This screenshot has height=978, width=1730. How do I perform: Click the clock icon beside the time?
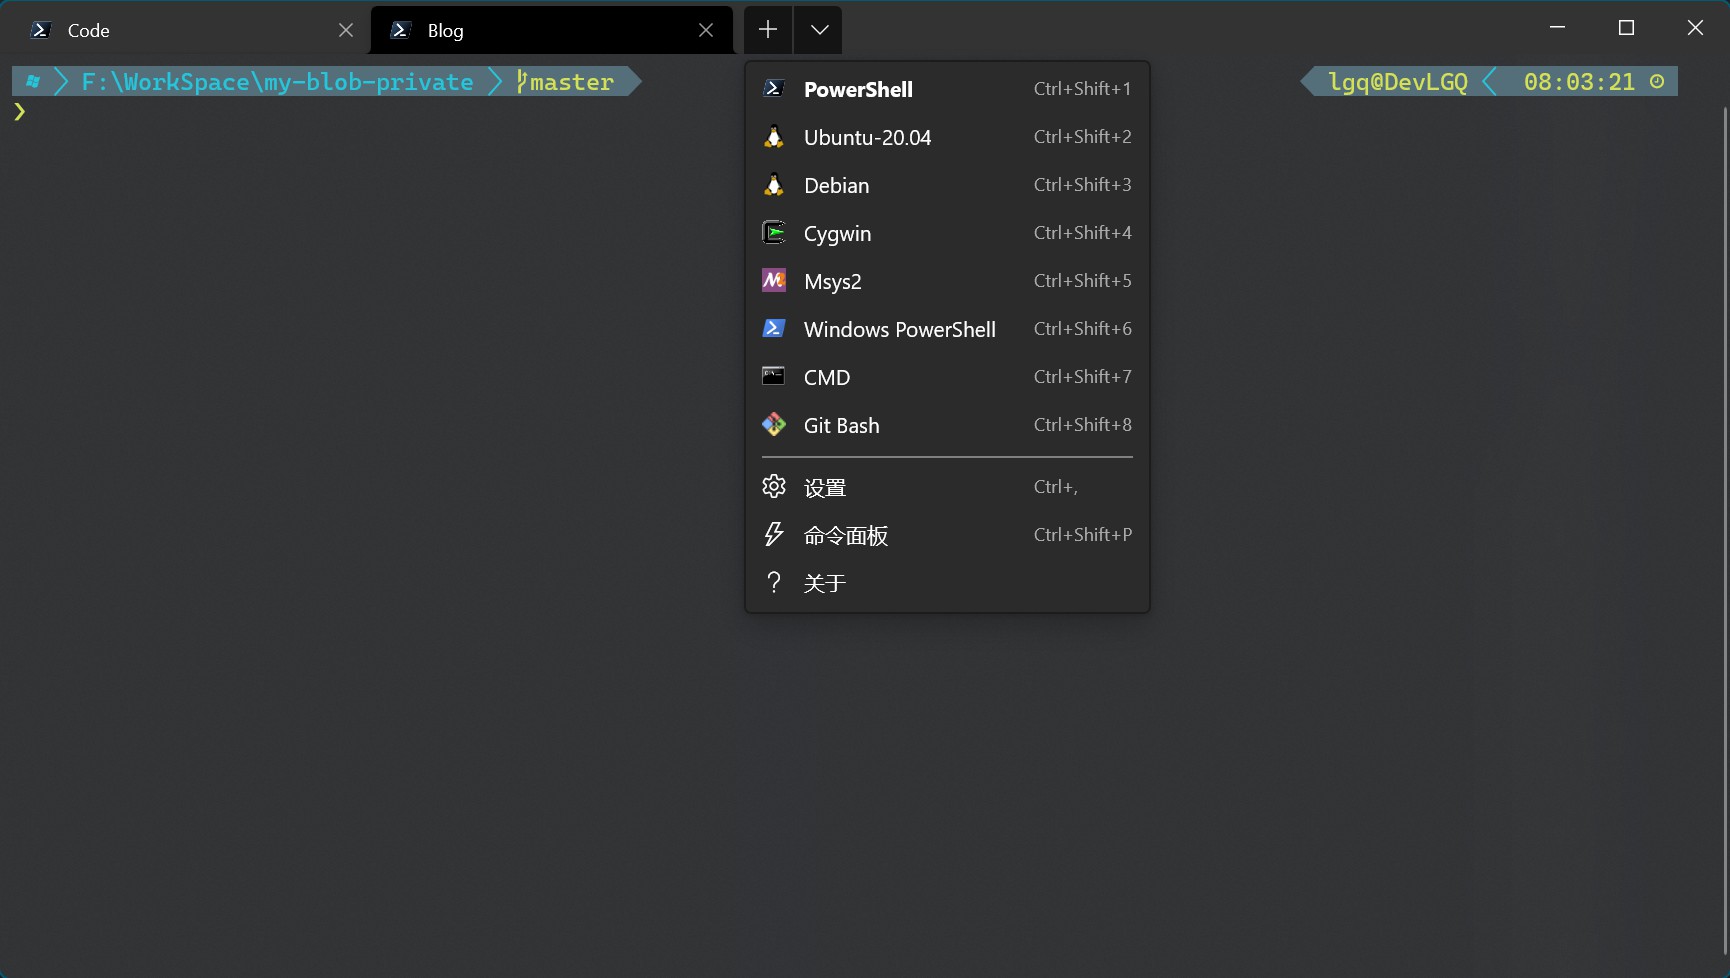(x=1657, y=81)
